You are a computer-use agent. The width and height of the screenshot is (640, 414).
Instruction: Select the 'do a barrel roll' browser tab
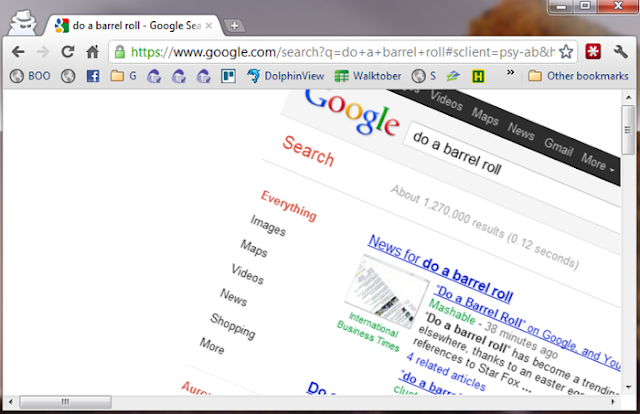(x=133, y=26)
